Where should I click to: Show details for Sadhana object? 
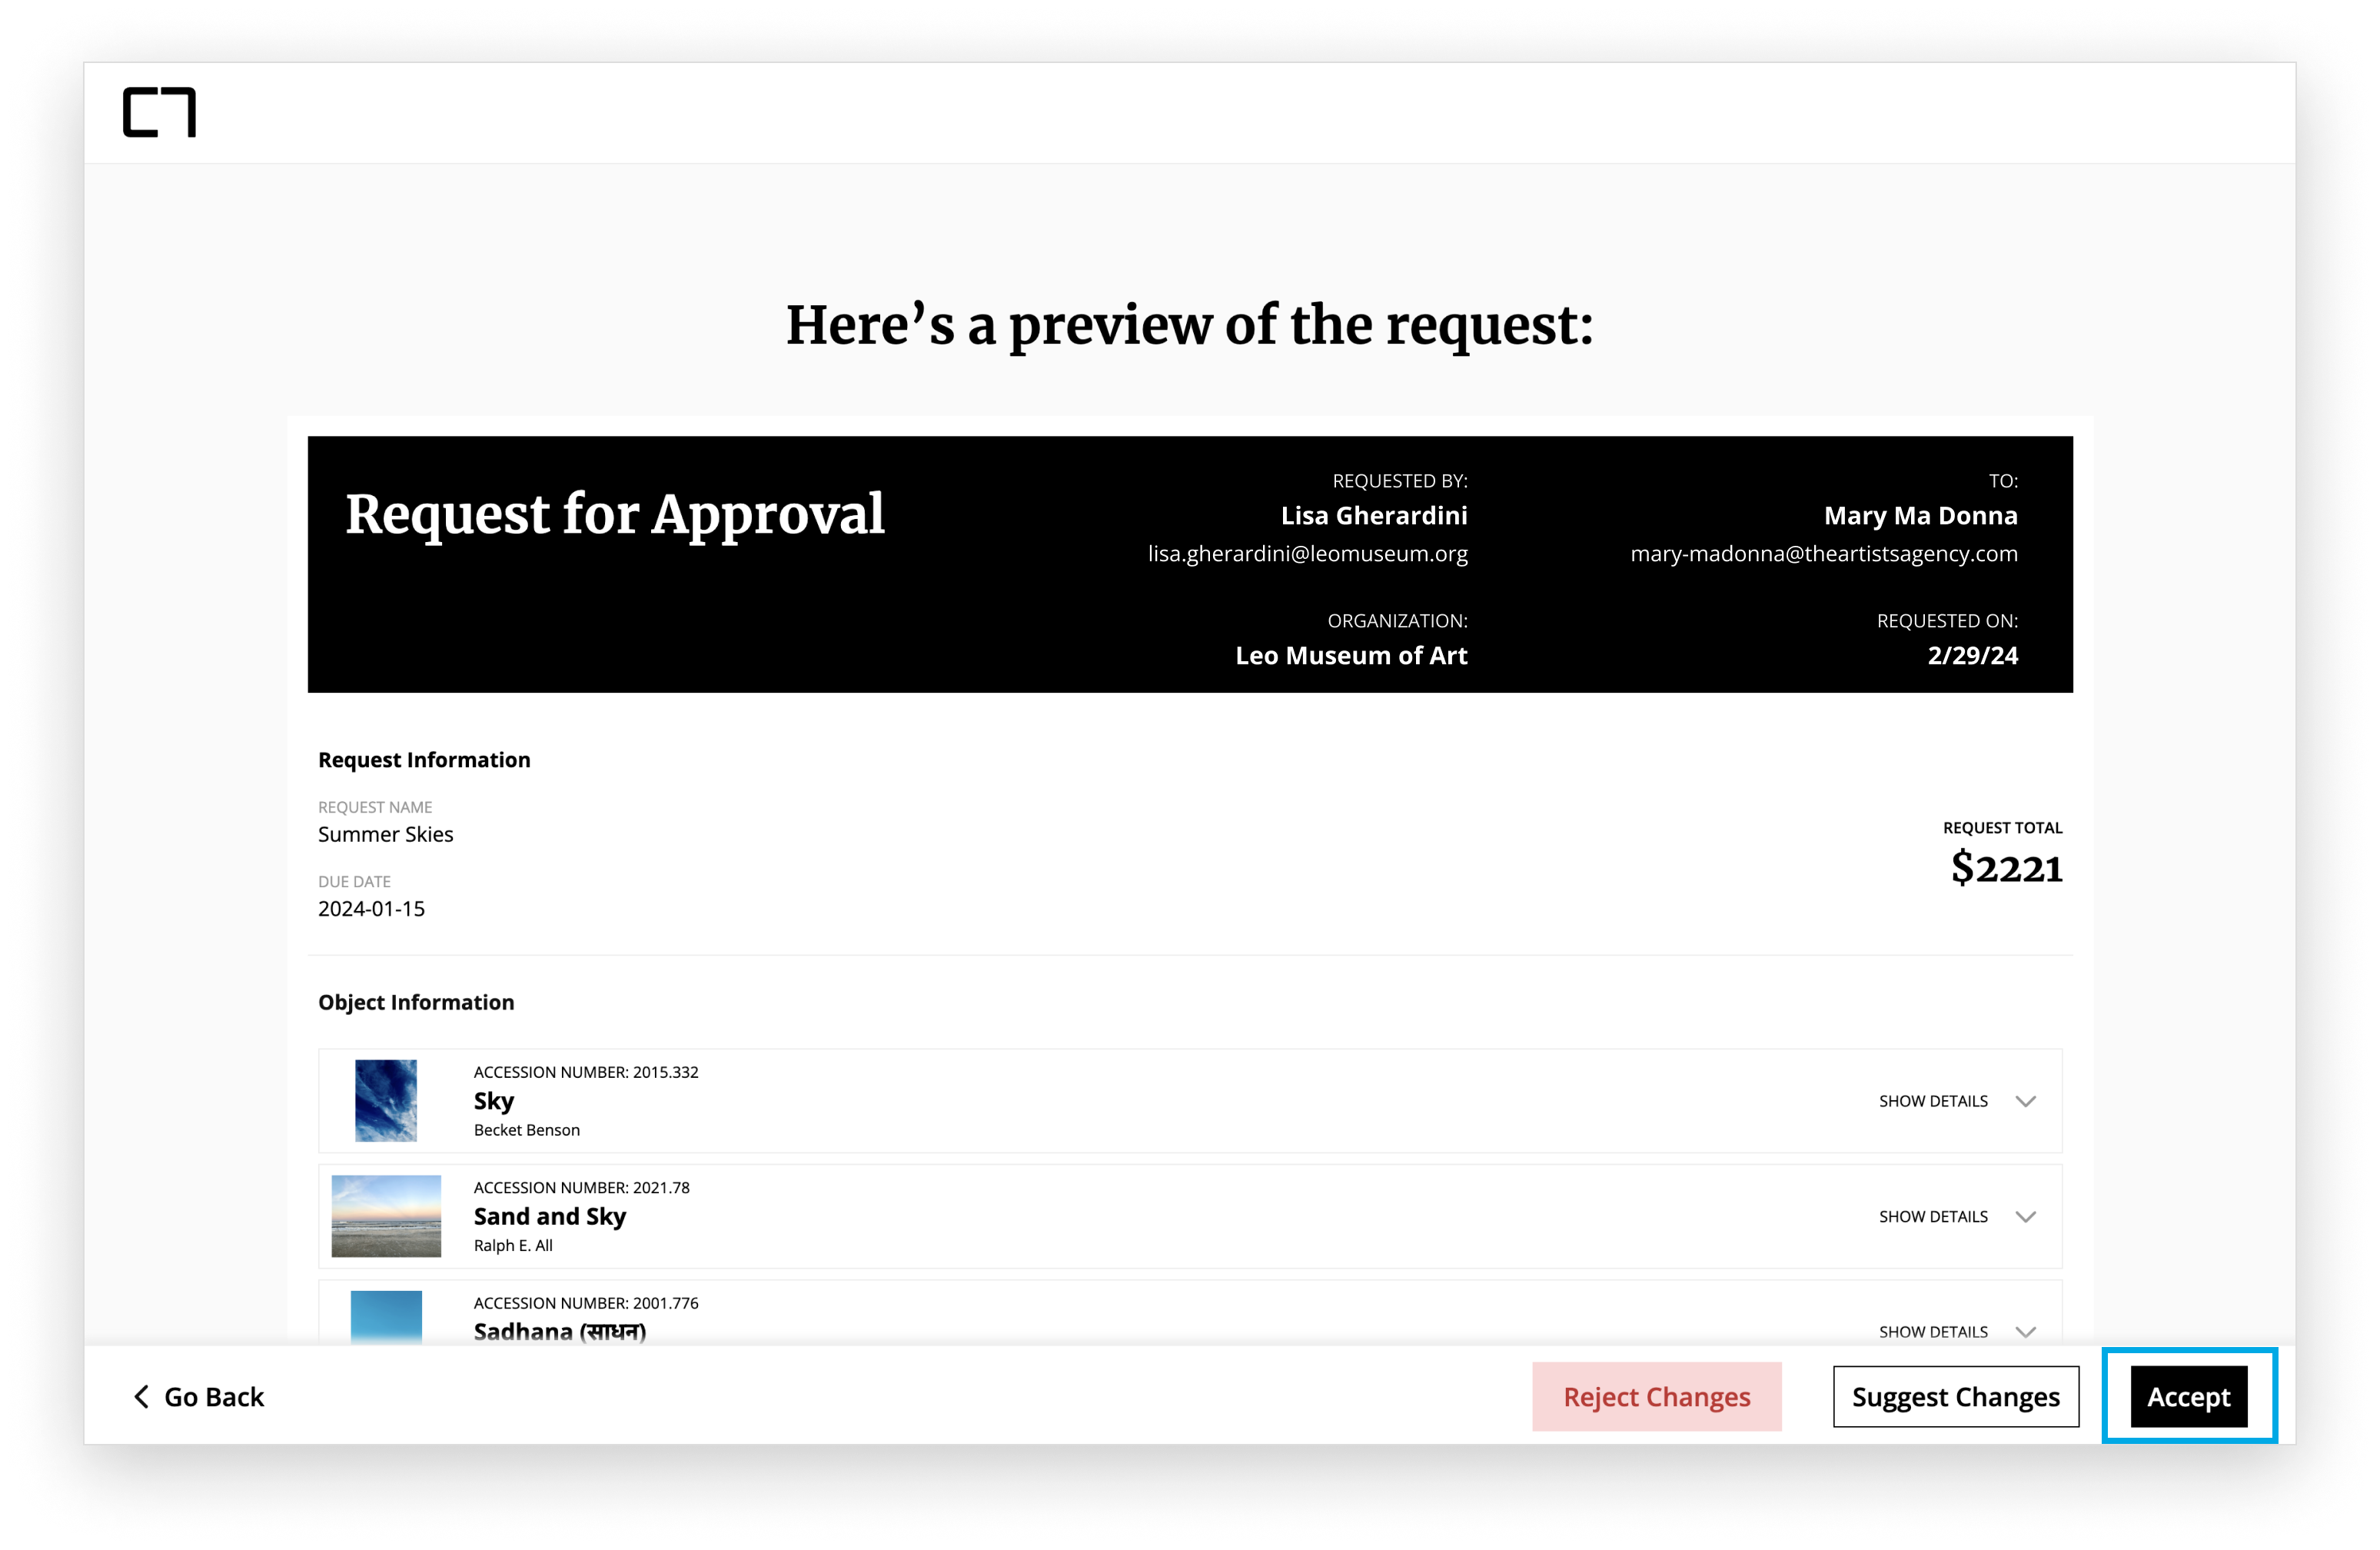point(1932,1332)
